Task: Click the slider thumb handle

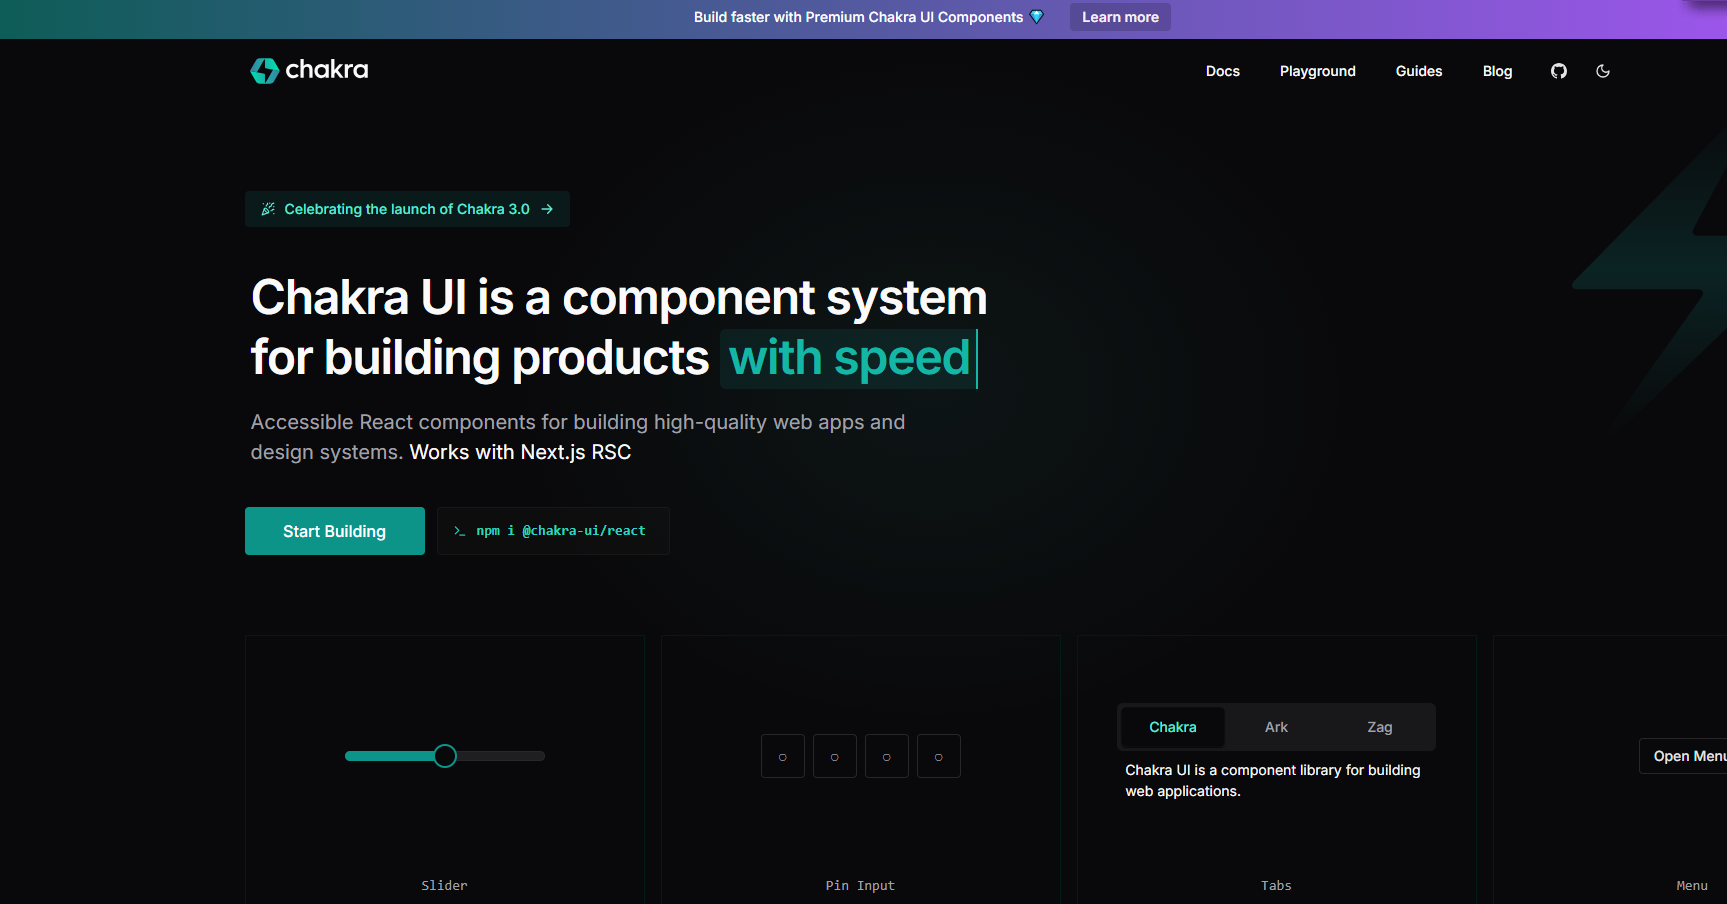Action: pyautogui.click(x=445, y=756)
